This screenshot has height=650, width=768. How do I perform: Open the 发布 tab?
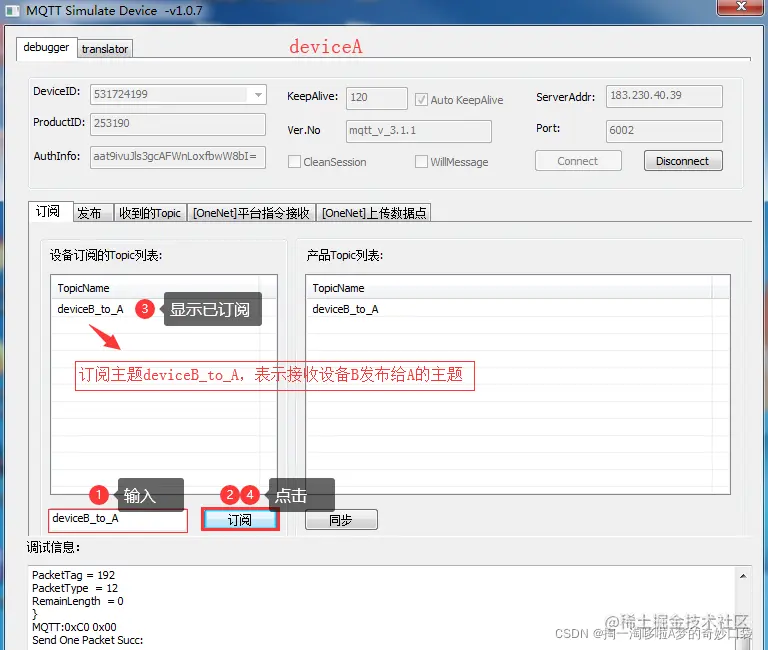coord(93,213)
